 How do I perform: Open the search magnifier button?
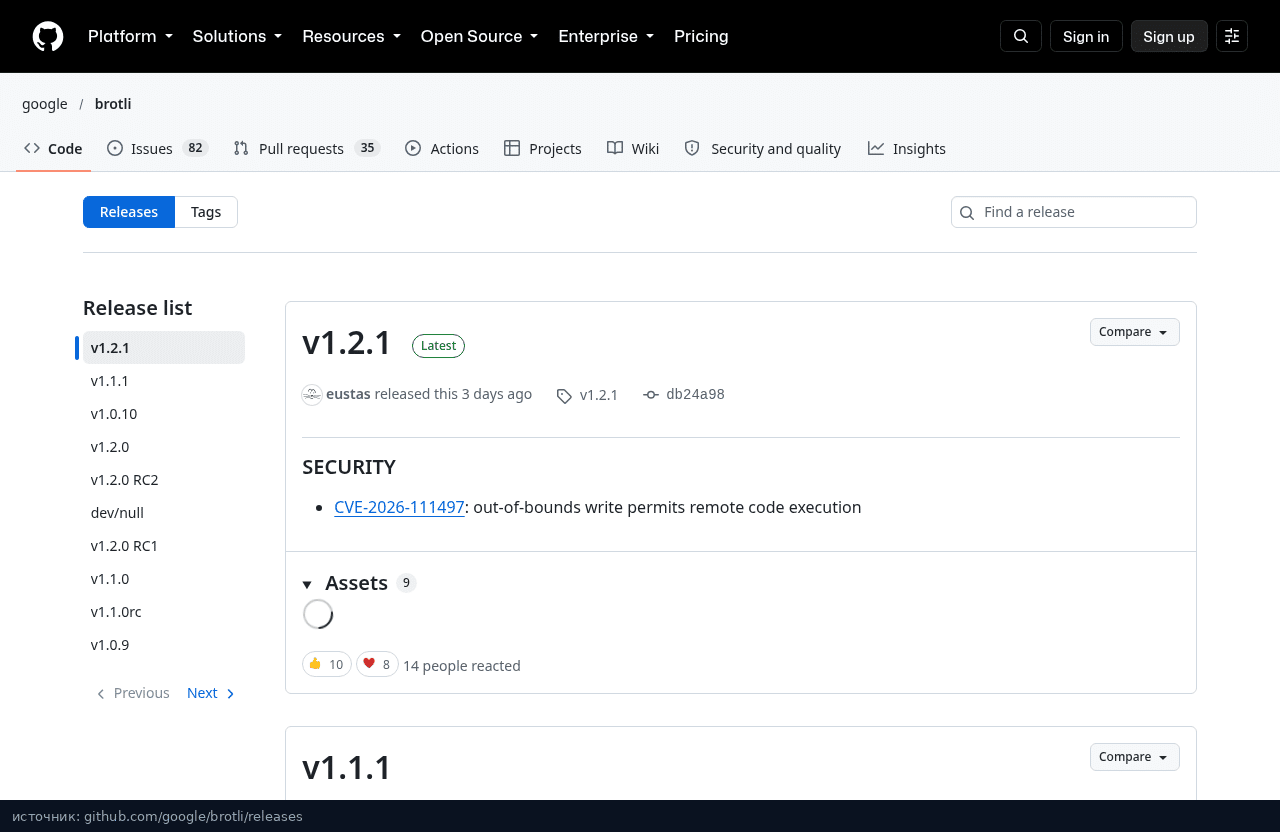[x=1021, y=36]
